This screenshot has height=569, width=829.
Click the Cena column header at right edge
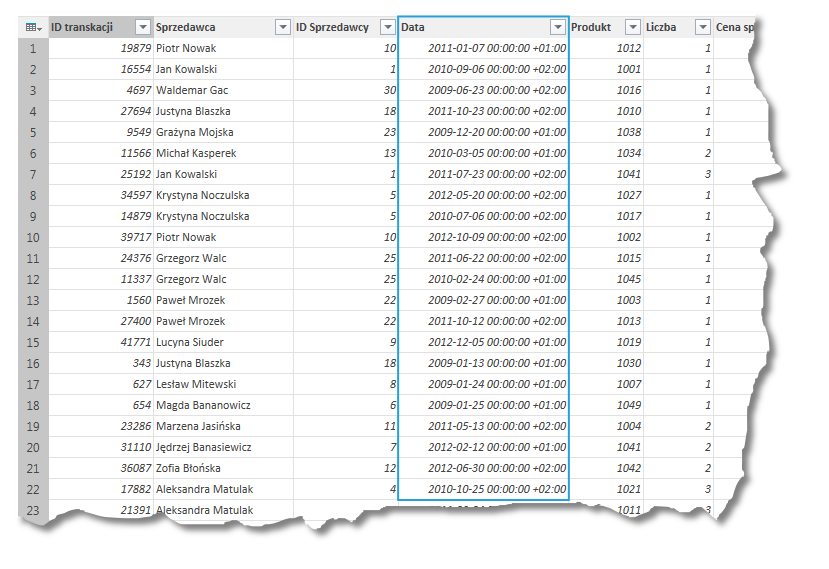pos(735,28)
